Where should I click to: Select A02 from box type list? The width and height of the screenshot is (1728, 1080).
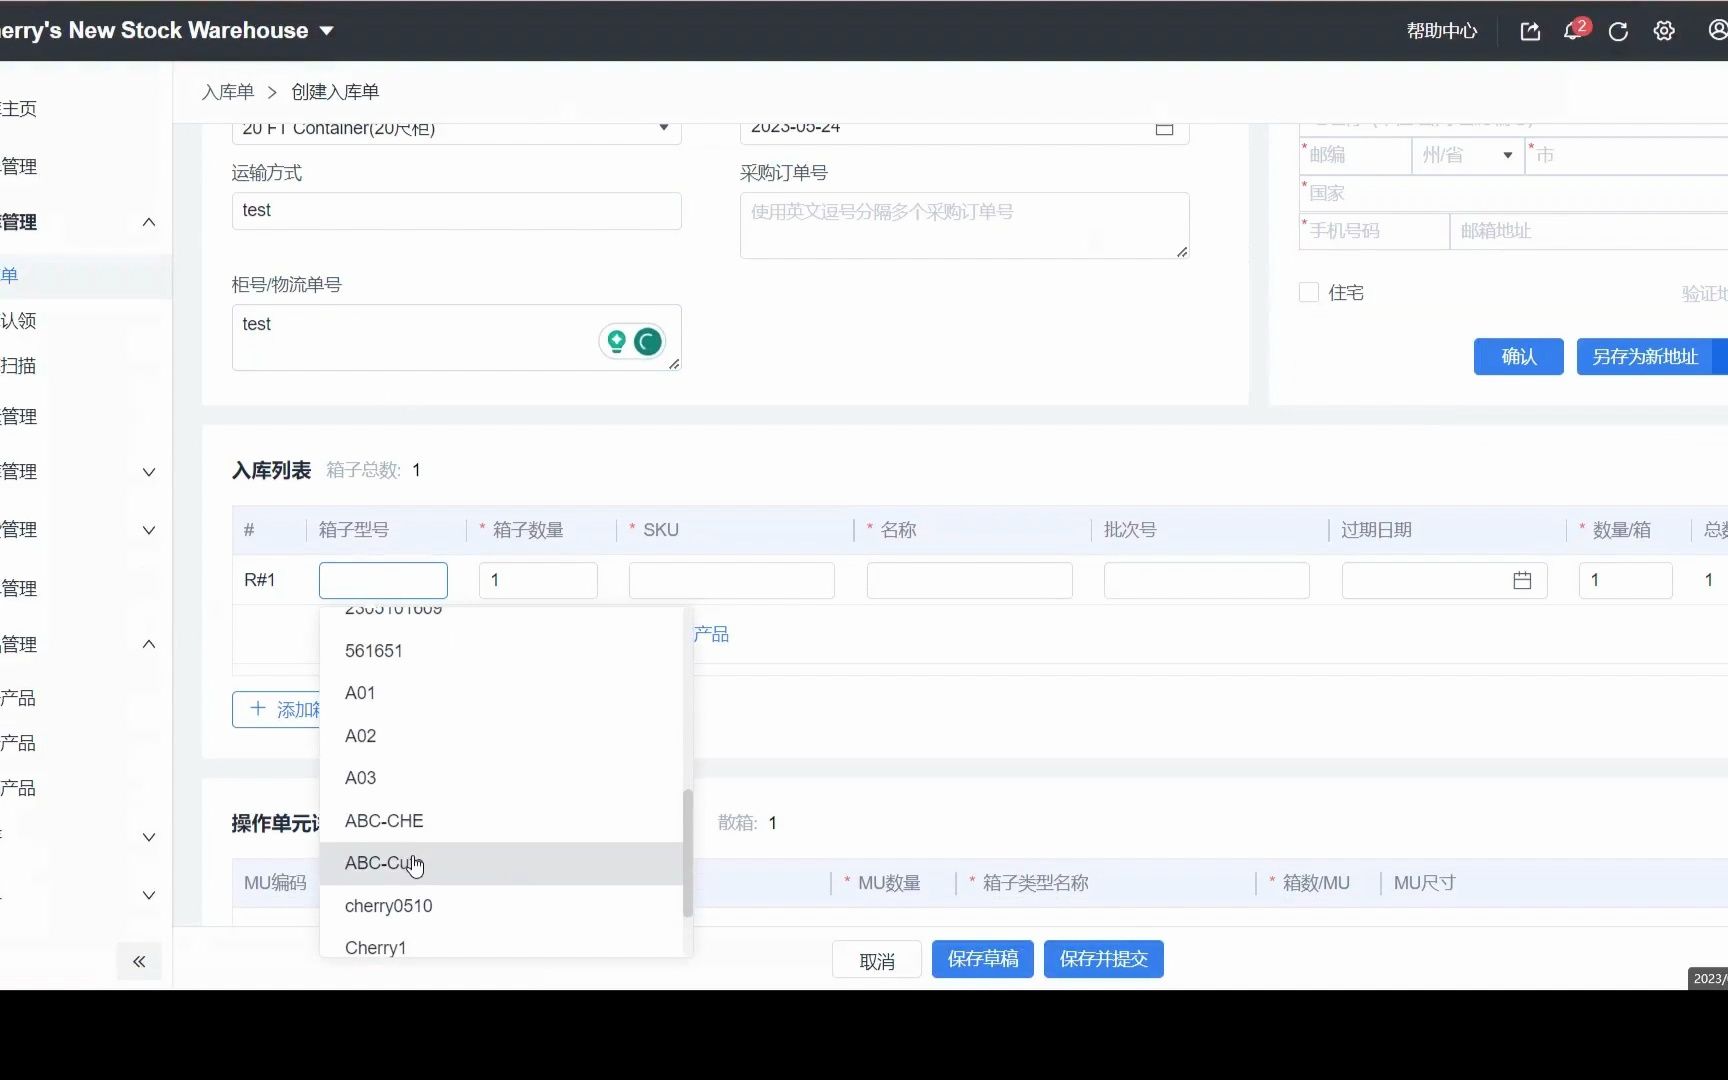[x=501, y=736]
